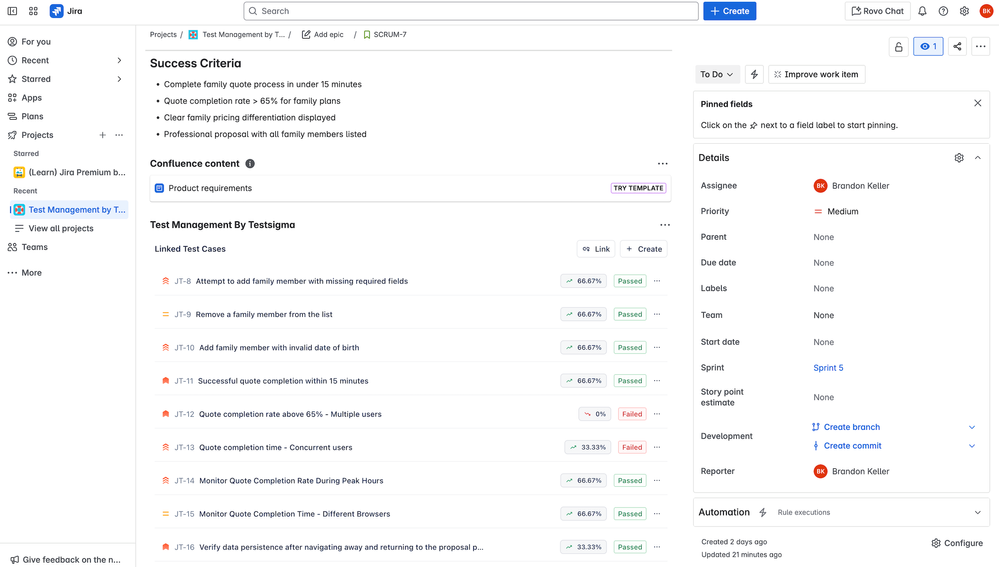
Task: Open Confluence content more options
Action: pyautogui.click(x=663, y=164)
